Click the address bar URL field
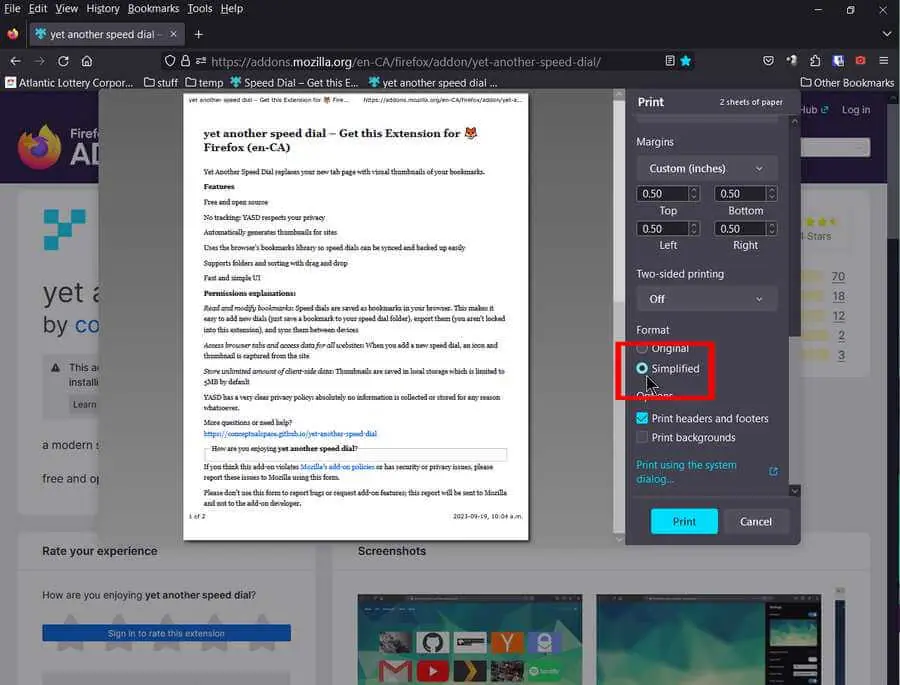This screenshot has height=685, width=900. (x=406, y=61)
